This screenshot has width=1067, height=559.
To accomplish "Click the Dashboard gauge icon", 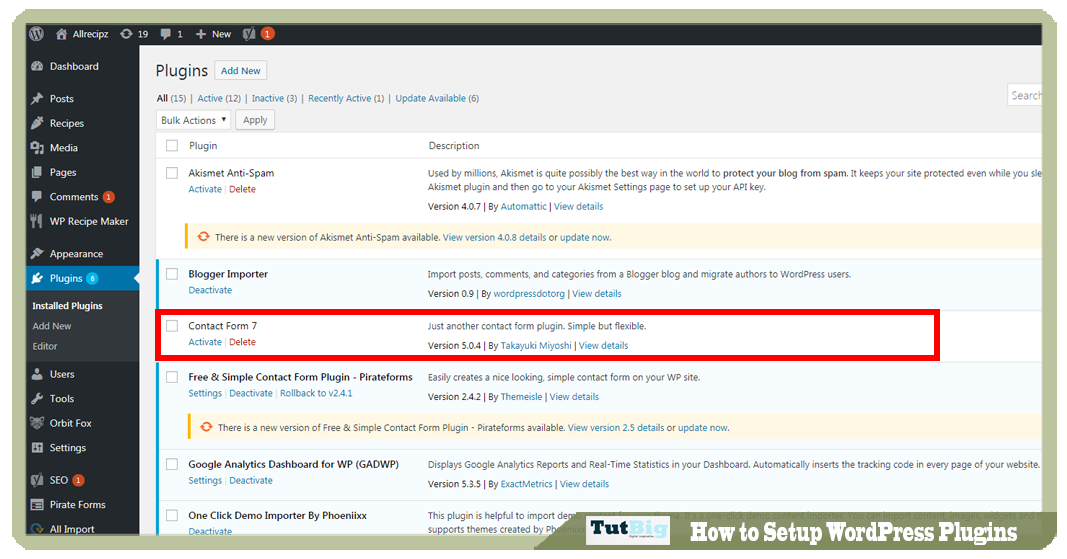I will 37,66.
